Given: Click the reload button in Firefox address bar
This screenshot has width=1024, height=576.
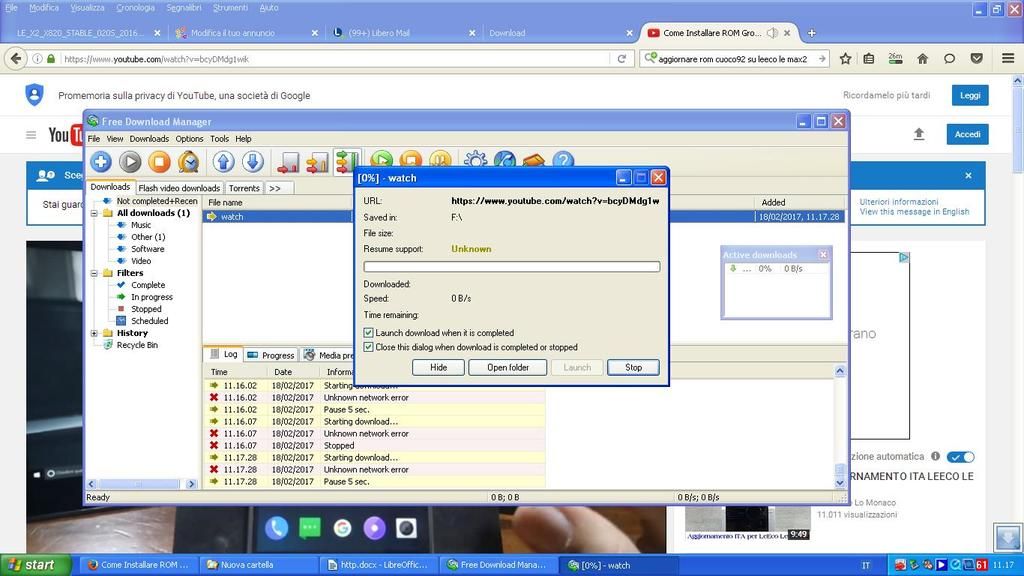Looking at the screenshot, I should (622, 59).
